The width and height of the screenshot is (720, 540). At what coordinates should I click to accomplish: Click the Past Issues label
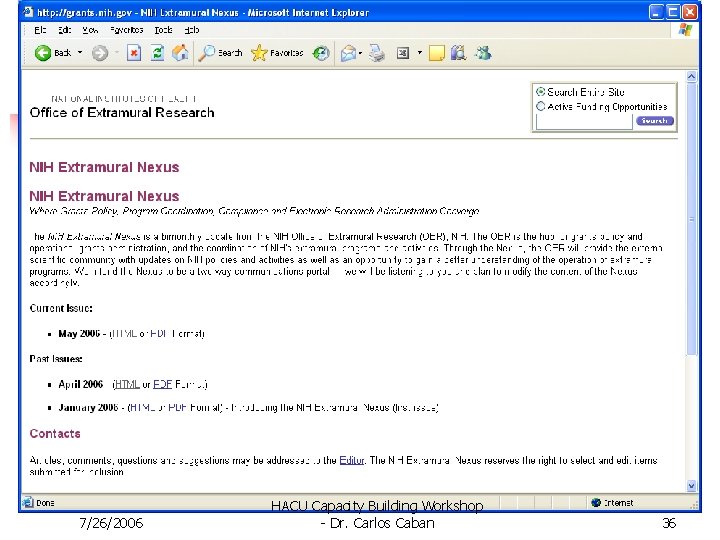pyautogui.click(x=56, y=359)
